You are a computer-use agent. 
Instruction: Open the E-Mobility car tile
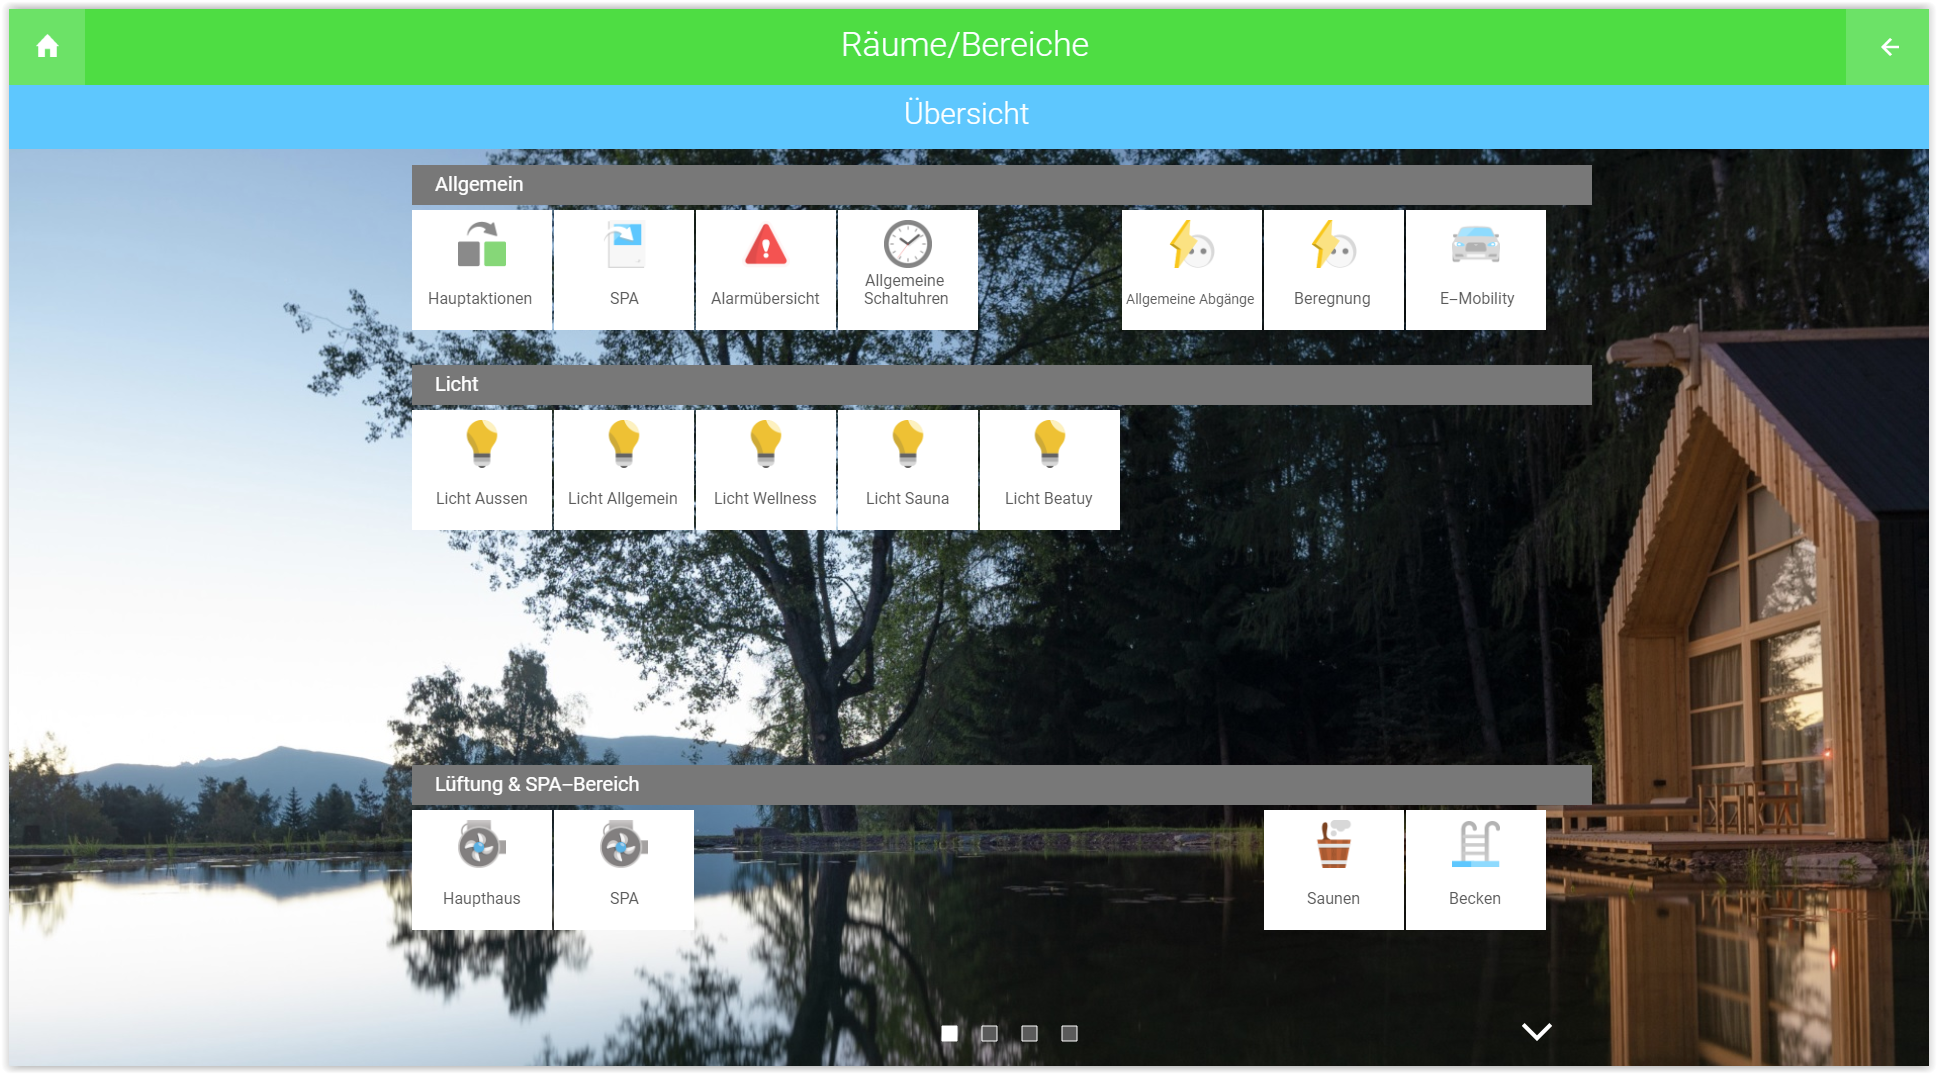[1476, 269]
